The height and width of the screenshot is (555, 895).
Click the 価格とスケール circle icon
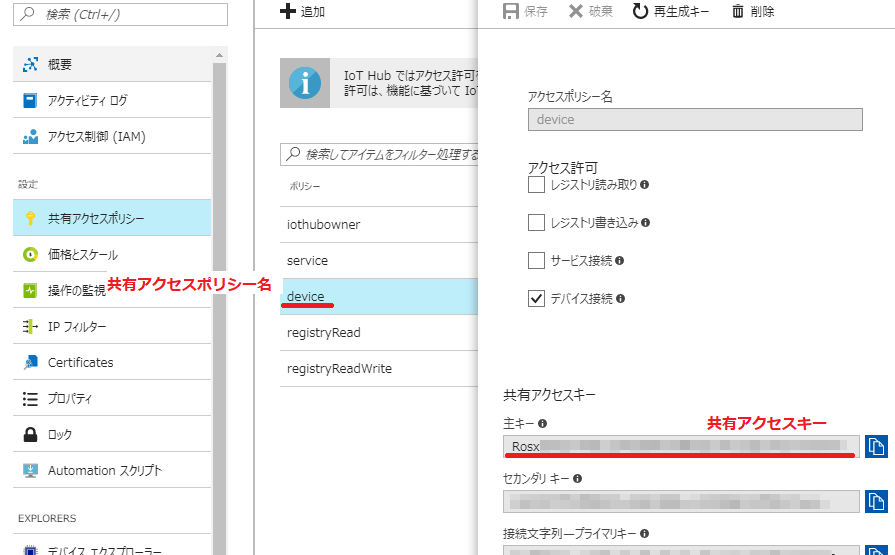30,254
